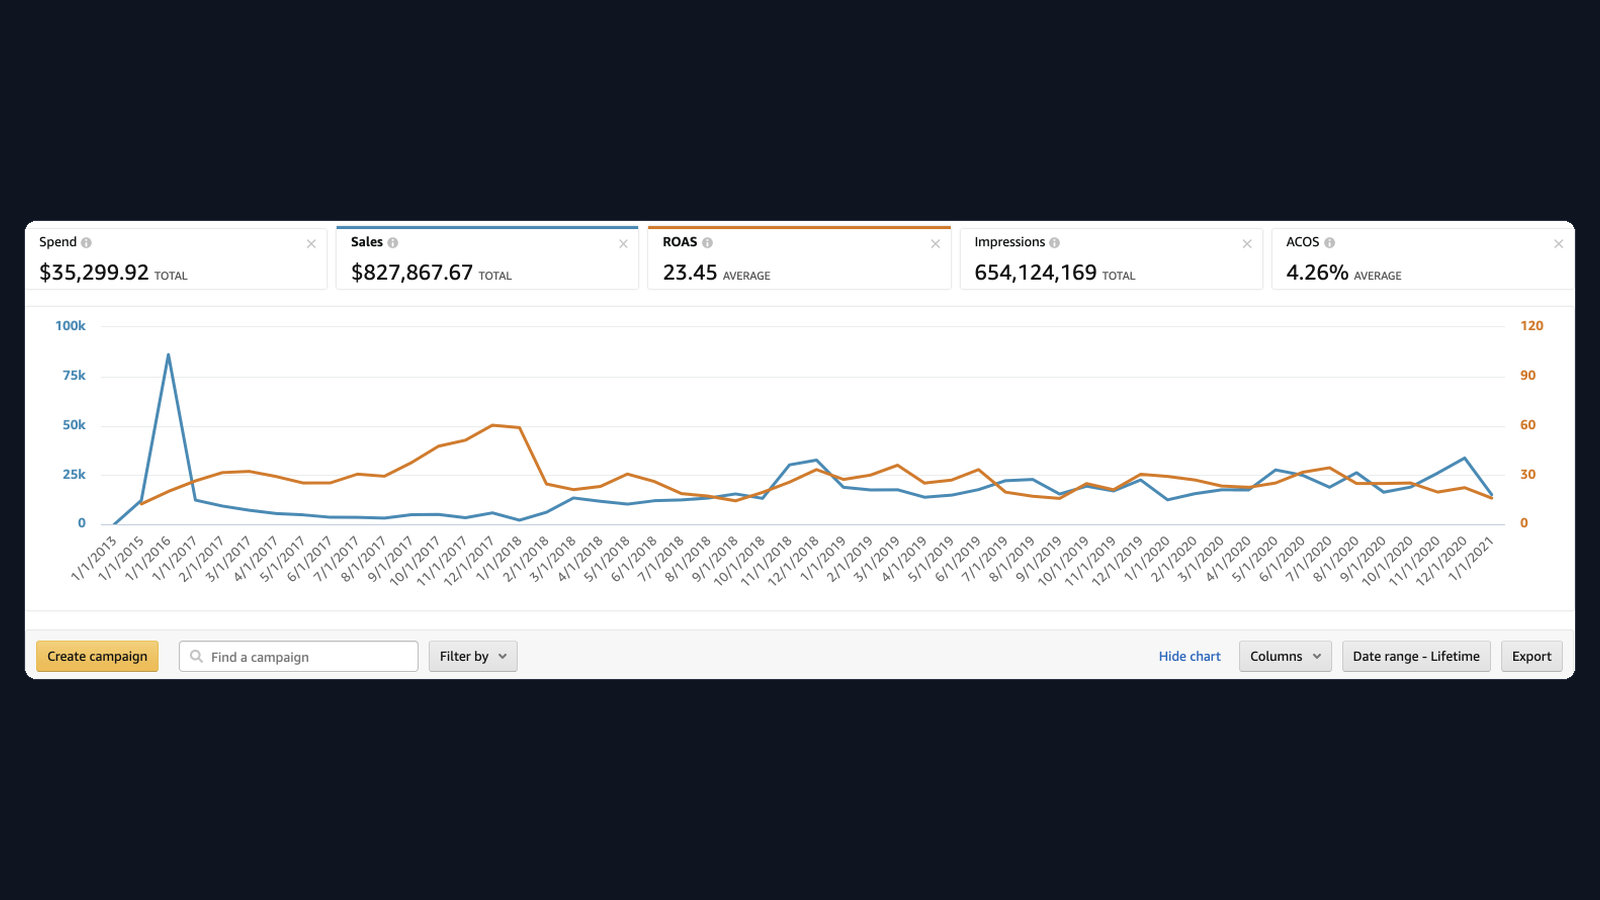Click the Export button
Screen dimensions: 1600x900
(x=1531, y=656)
